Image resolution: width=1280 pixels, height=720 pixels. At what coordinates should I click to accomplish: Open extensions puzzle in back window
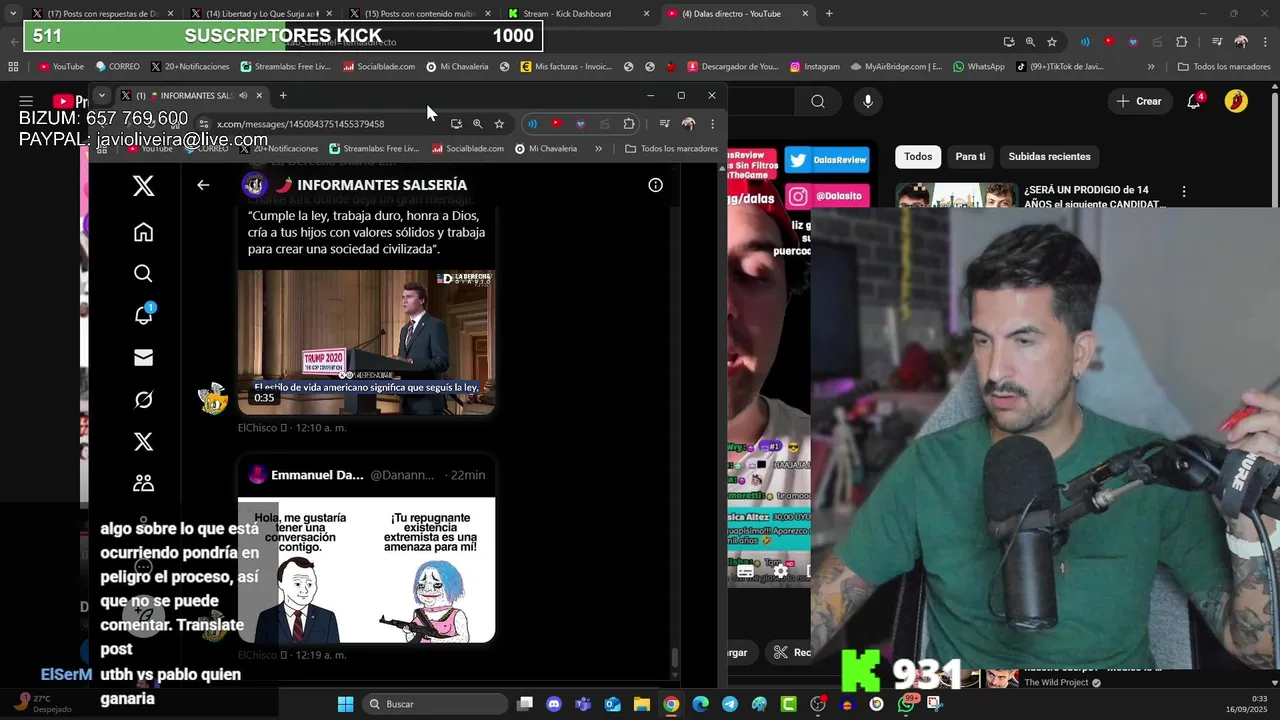[x=1182, y=42]
